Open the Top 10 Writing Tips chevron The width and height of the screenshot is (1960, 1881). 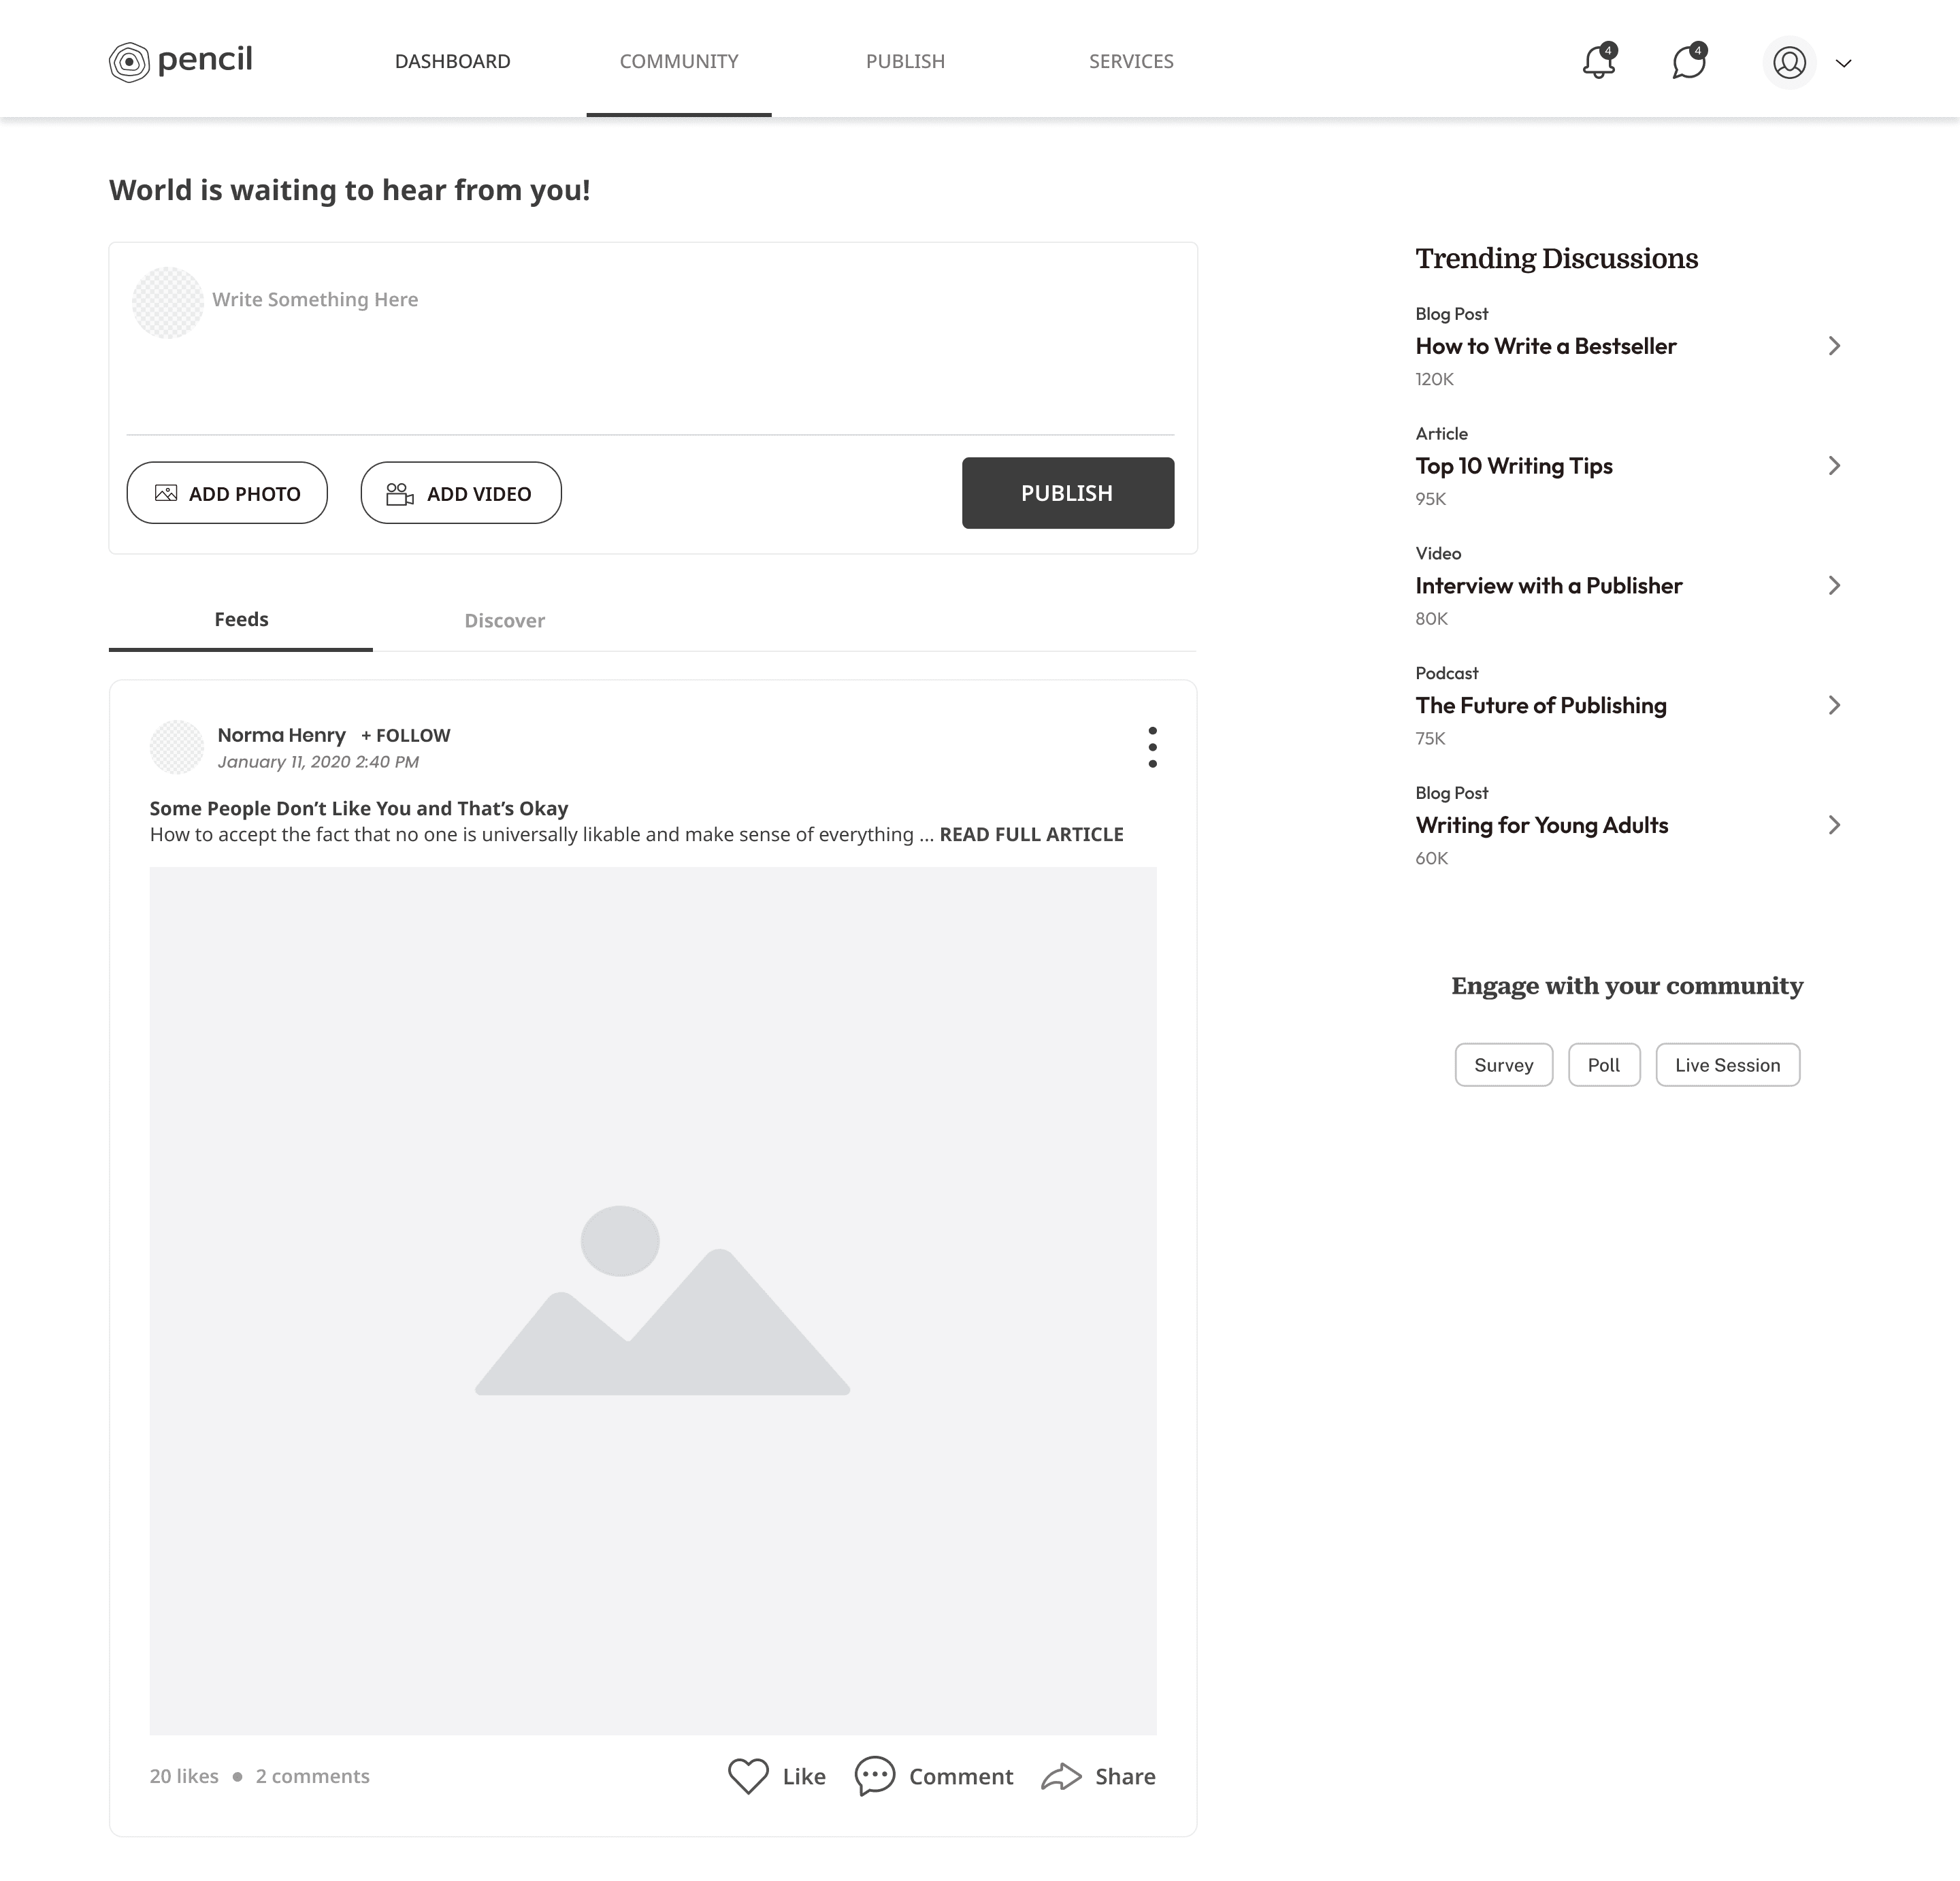(1834, 466)
